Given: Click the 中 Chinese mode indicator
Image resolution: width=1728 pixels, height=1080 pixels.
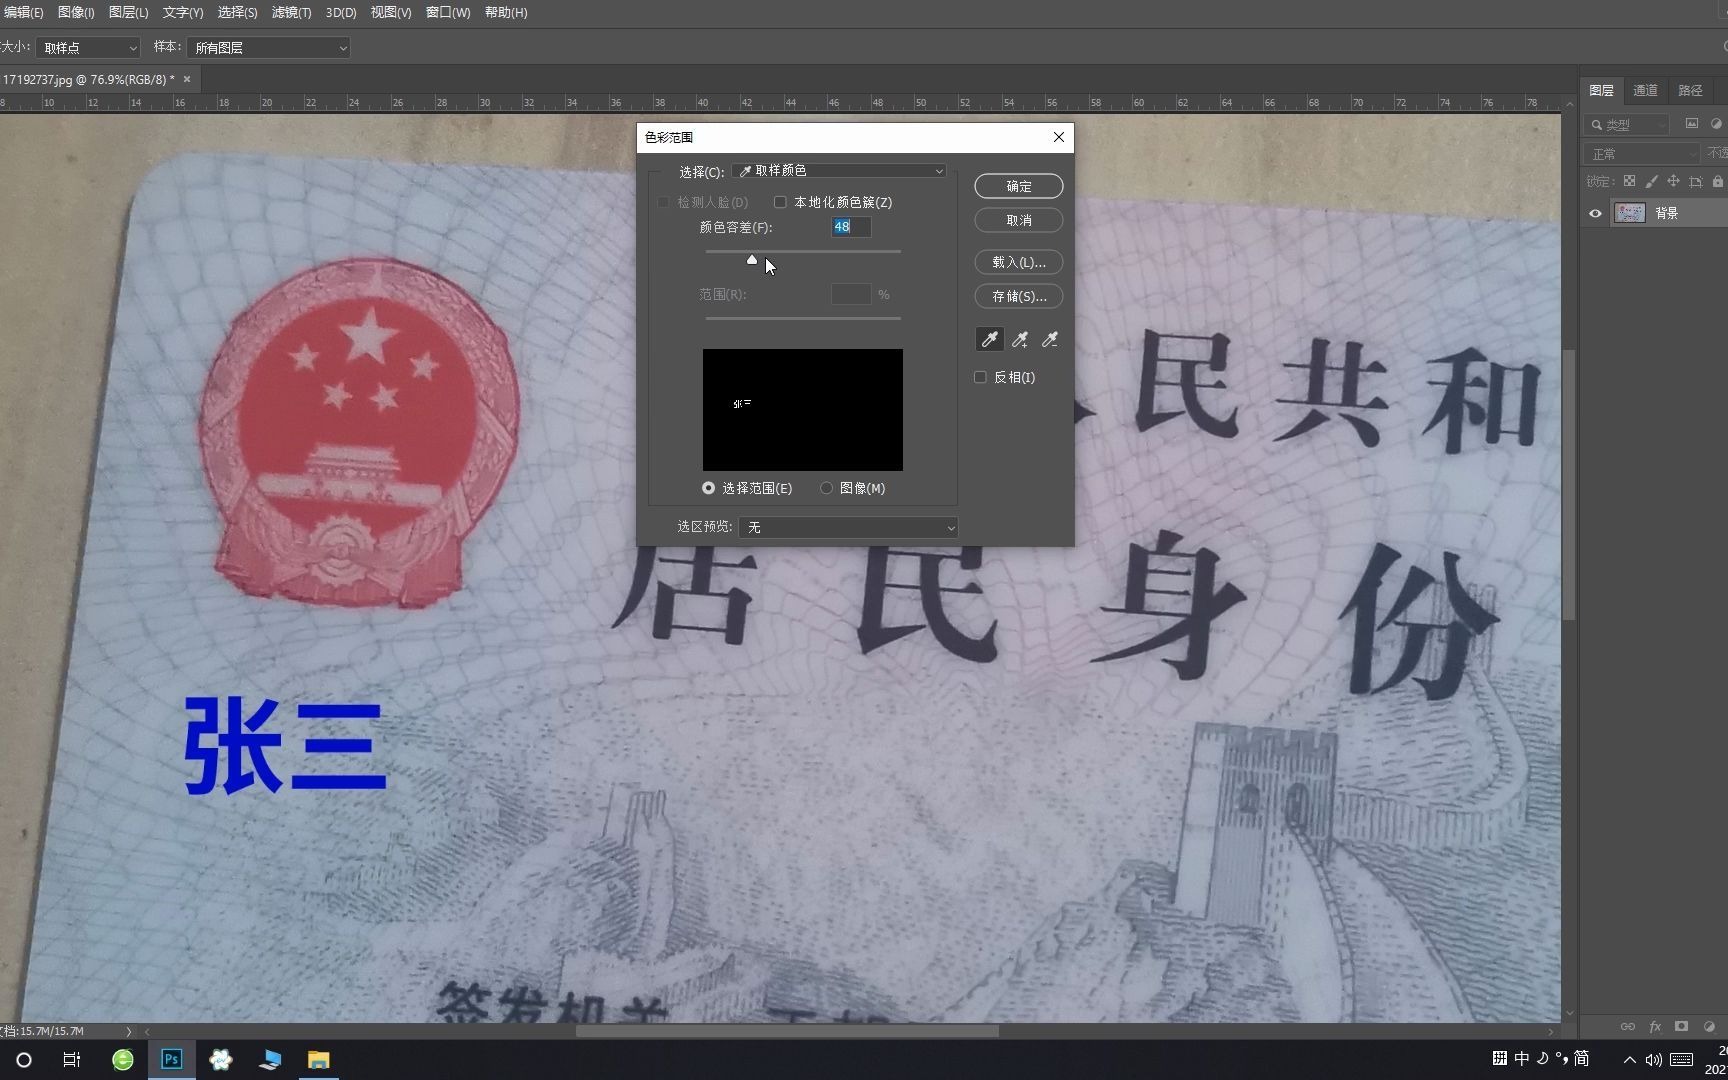Looking at the screenshot, I should 1522,1058.
